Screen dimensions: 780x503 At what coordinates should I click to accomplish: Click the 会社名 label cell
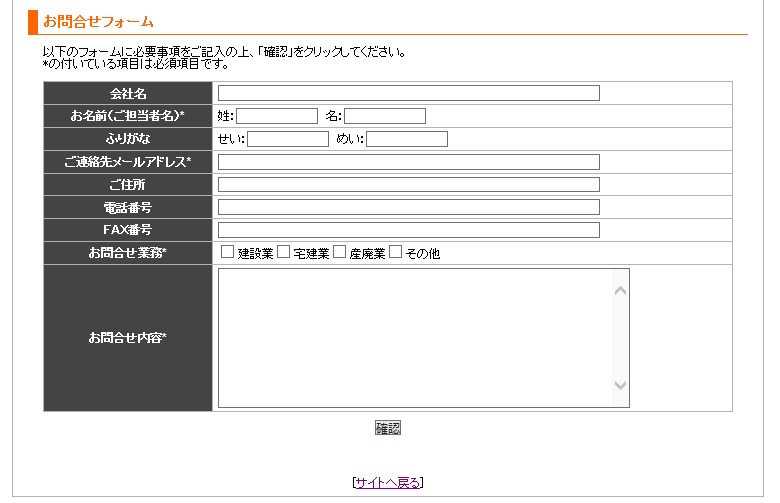click(x=128, y=93)
